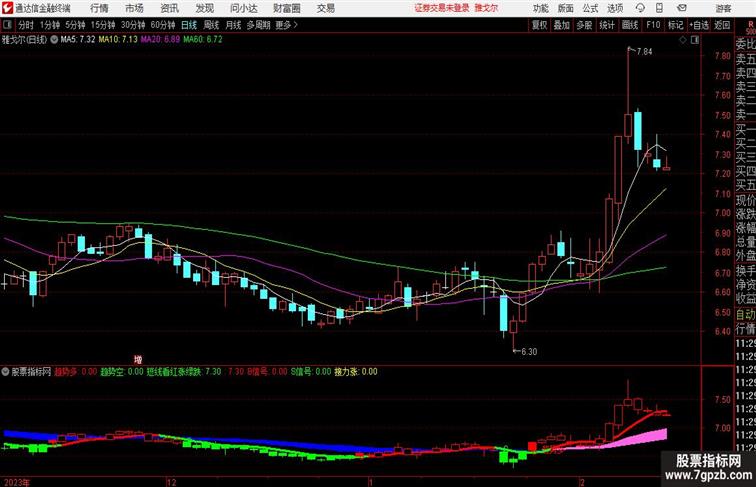This screenshot has width=756, height=487.
Task: Toggle the side panel icon at chart top-right
Action: 695,40
